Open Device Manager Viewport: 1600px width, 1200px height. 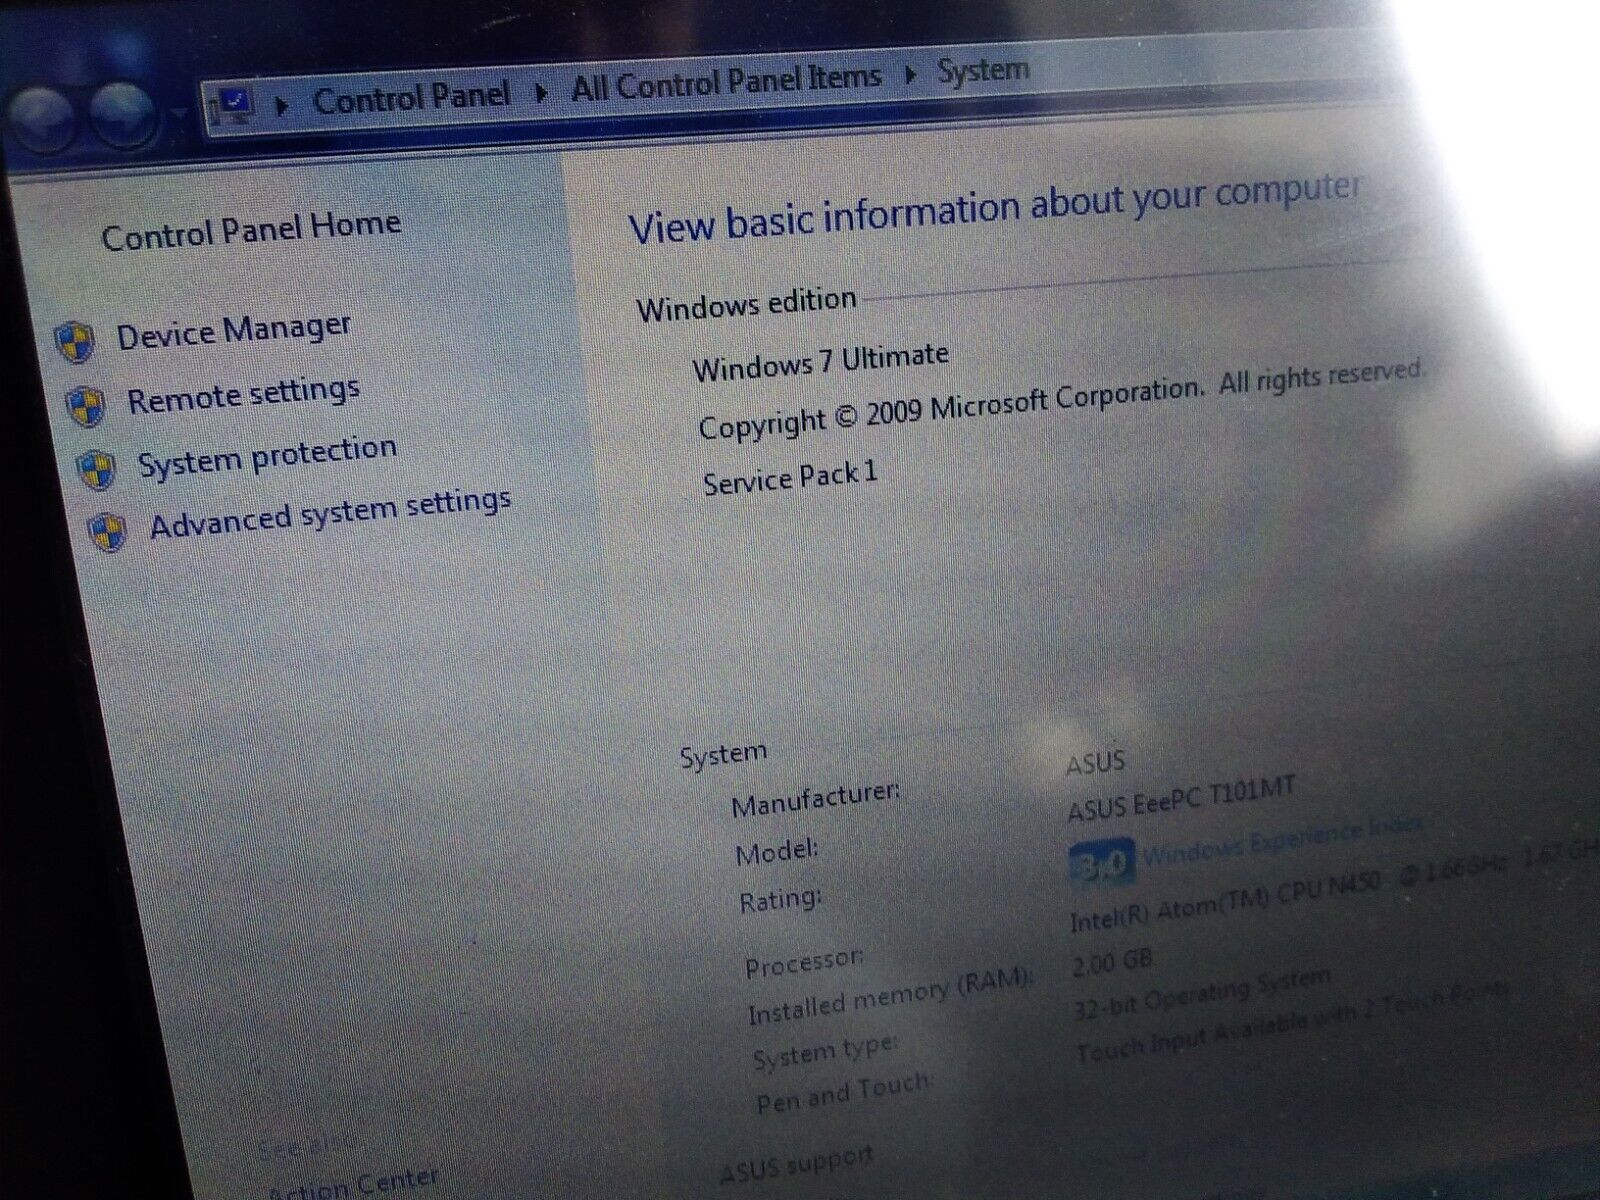point(234,331)
